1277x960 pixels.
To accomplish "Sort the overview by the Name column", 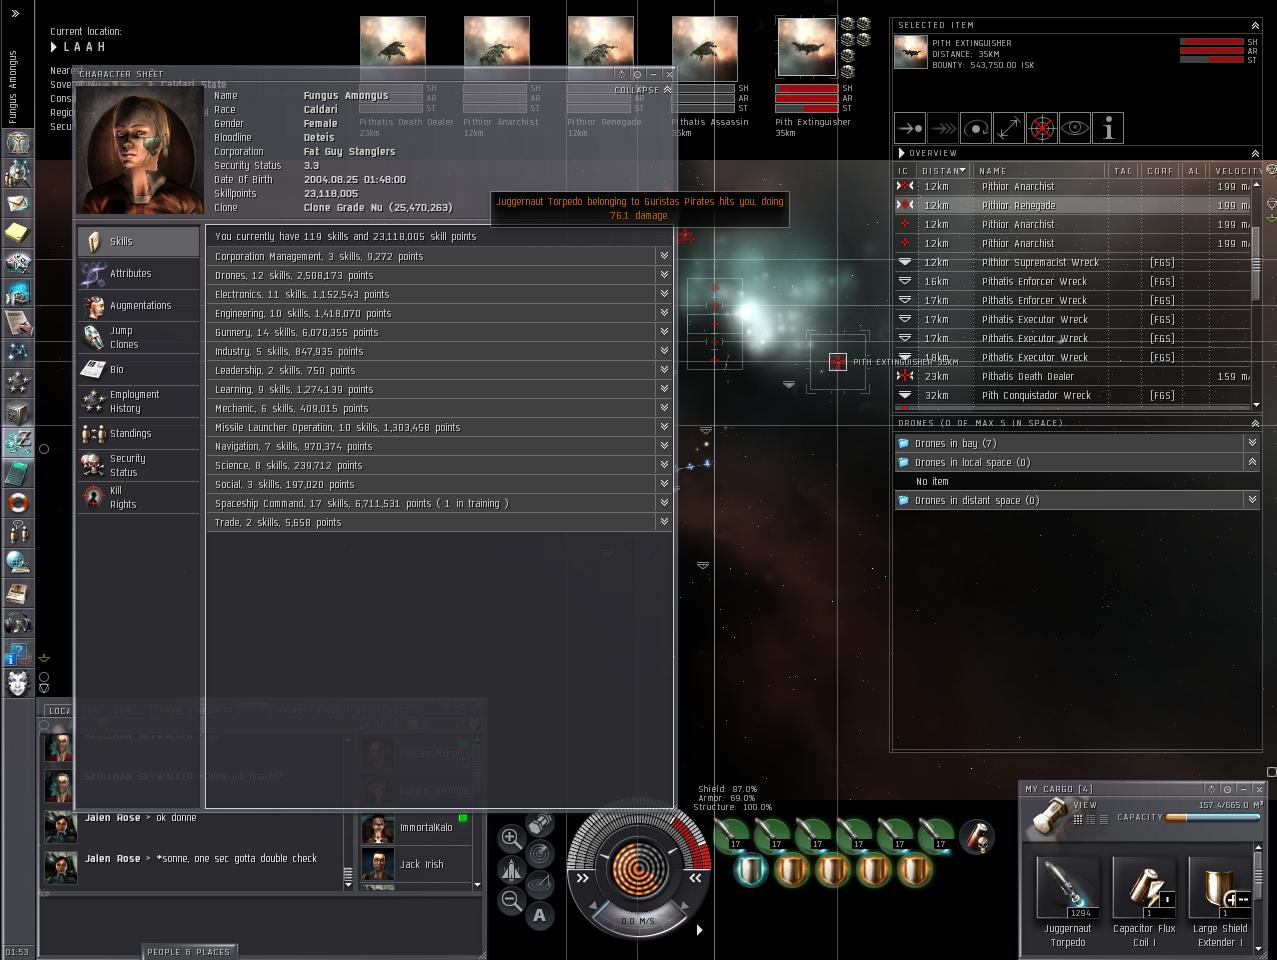I will 1041,171.
